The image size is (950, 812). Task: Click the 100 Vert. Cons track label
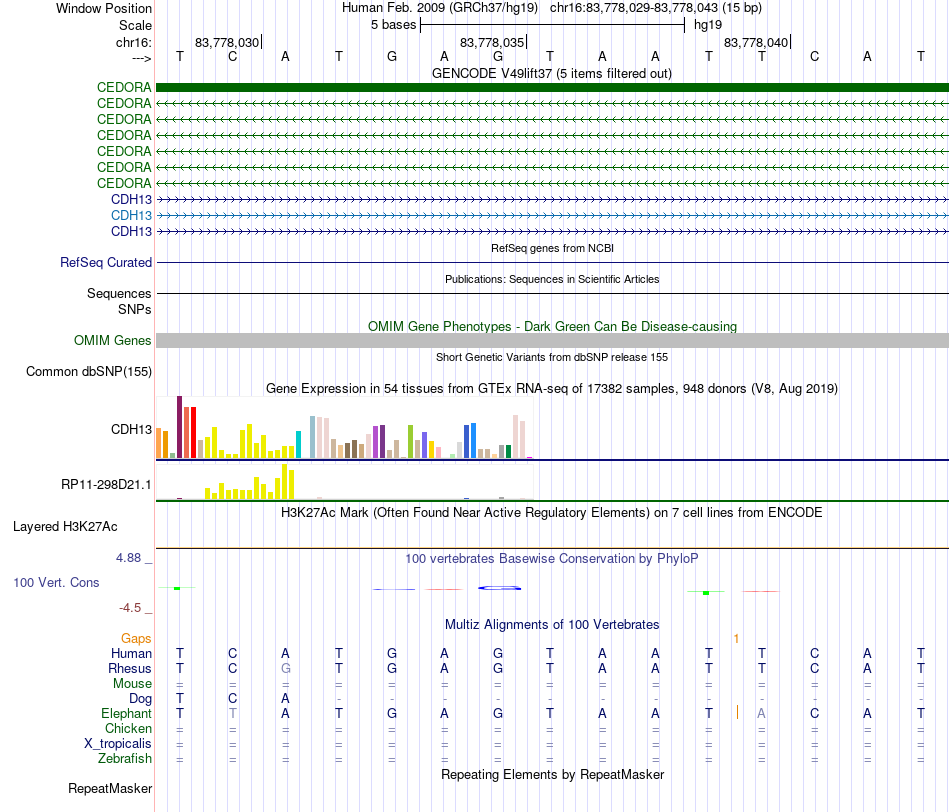(56, 582)
